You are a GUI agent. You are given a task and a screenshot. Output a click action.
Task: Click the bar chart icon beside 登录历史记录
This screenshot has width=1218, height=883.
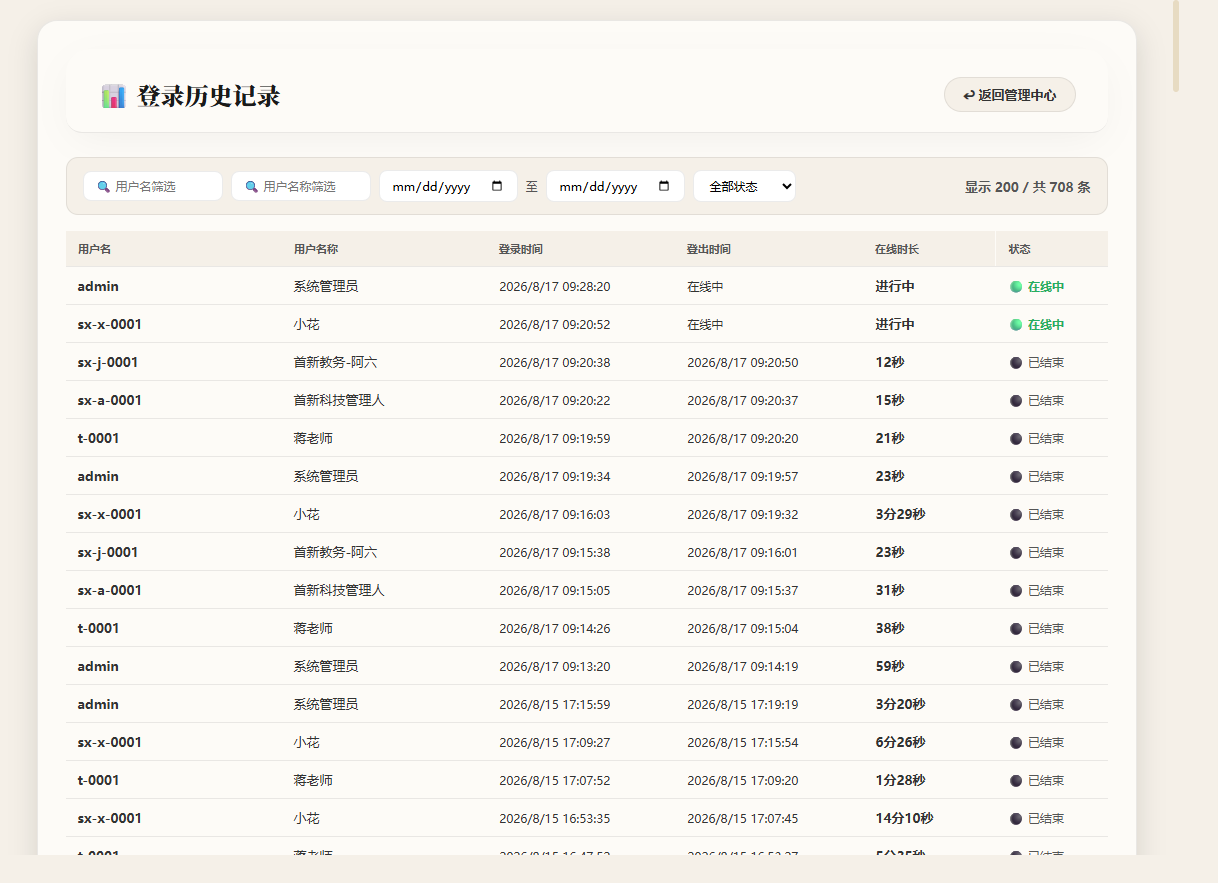[113, 96]
